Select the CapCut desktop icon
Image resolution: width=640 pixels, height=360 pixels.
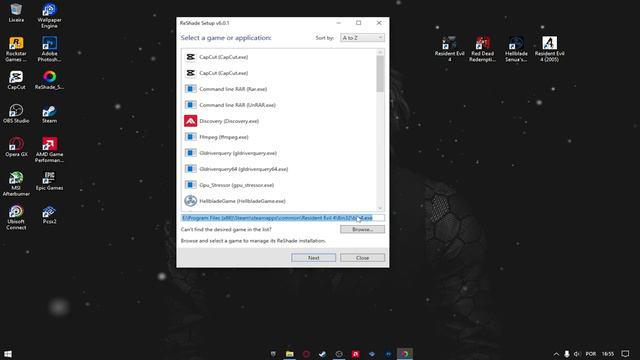point(16,80)
